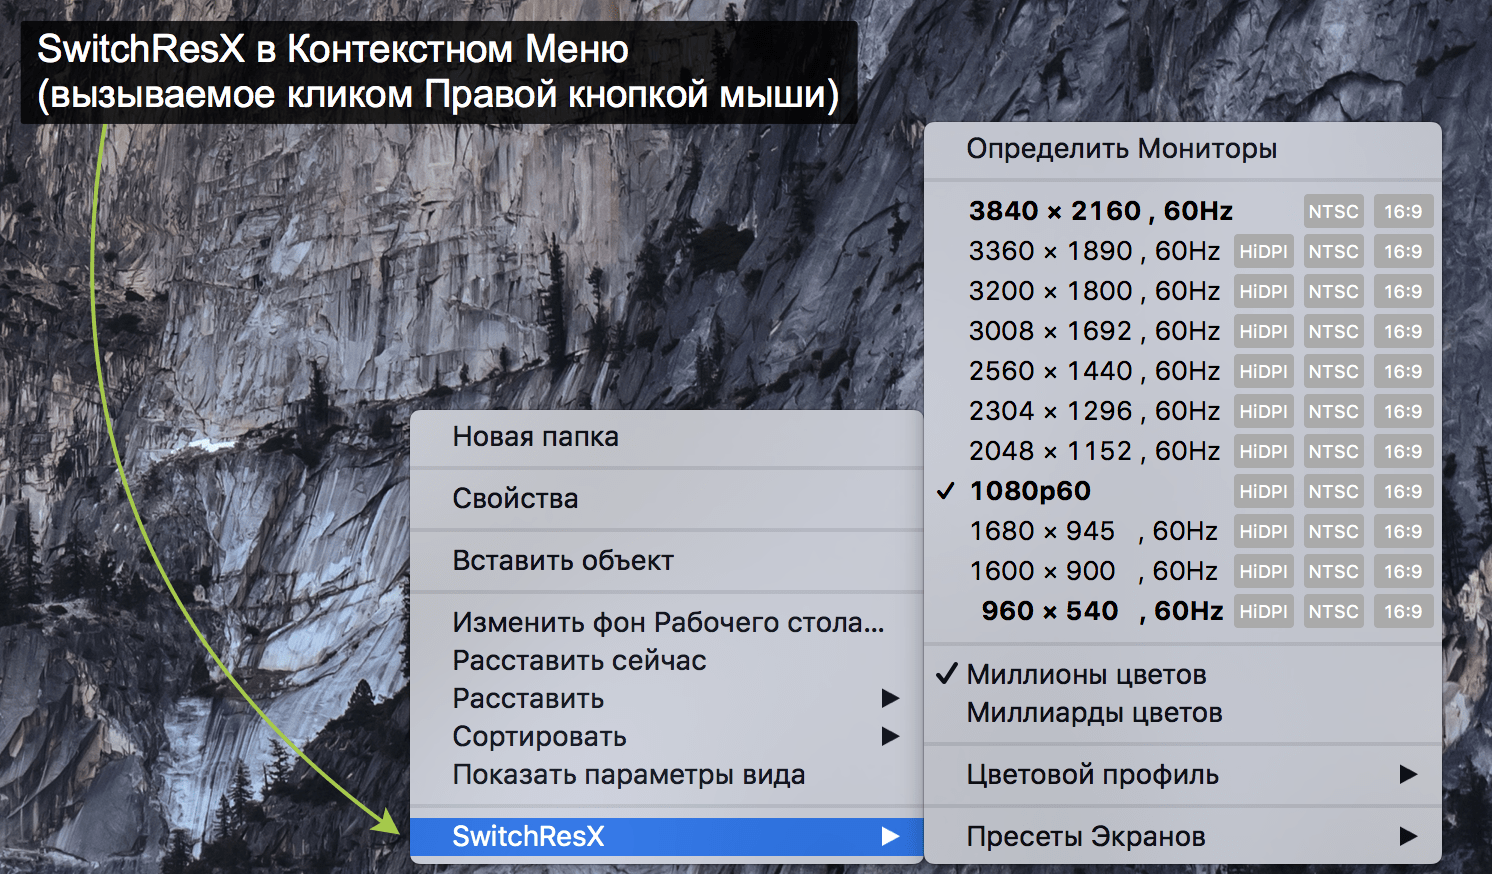This screenshot has width=1492, height=874.
Task: Click HiDPI badge on 3360 × 1890 row
Action: click(1264, 251)
